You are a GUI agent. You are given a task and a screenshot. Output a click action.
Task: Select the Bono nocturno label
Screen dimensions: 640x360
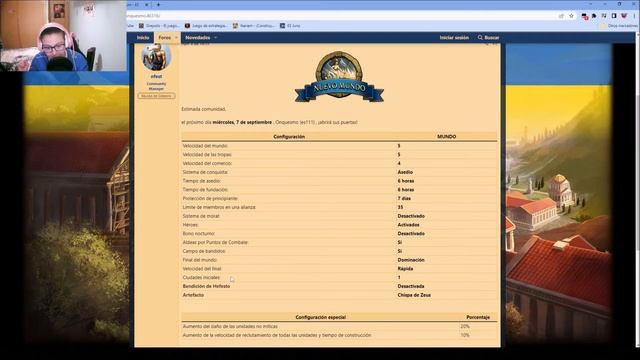(199, 233)
